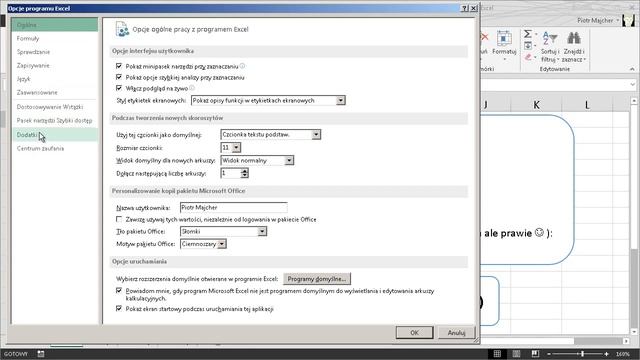Collapse the ribbon with the caret icon
The image size is (640, 360).
pyautogui.click(x=632, y=69)
